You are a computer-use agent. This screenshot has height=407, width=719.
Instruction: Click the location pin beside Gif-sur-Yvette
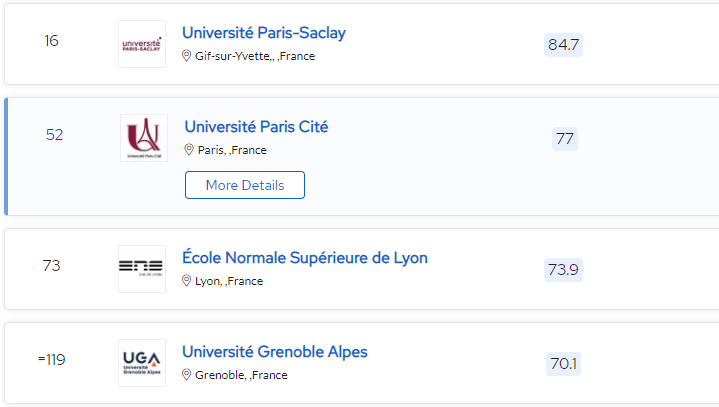point(187,56)
